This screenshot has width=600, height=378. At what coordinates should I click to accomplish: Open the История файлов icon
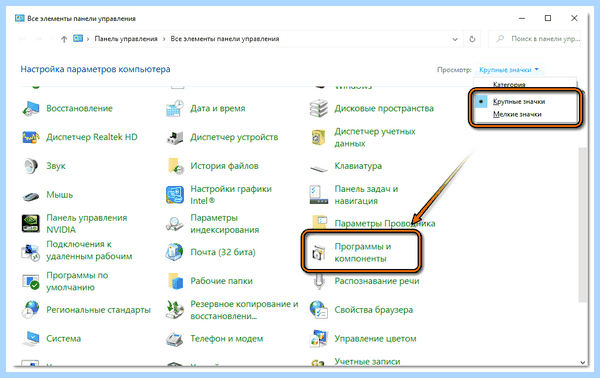click(175, 166)
